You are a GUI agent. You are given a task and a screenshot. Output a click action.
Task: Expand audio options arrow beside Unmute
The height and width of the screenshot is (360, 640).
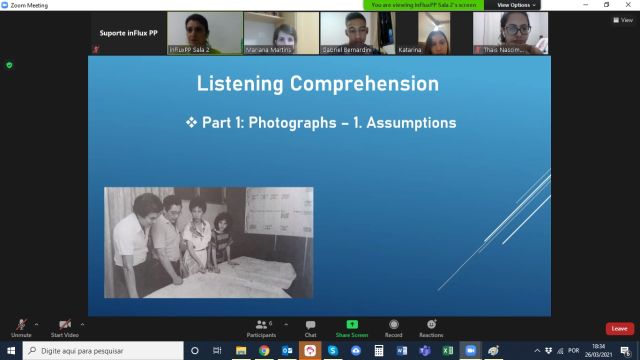coord(36,324)
